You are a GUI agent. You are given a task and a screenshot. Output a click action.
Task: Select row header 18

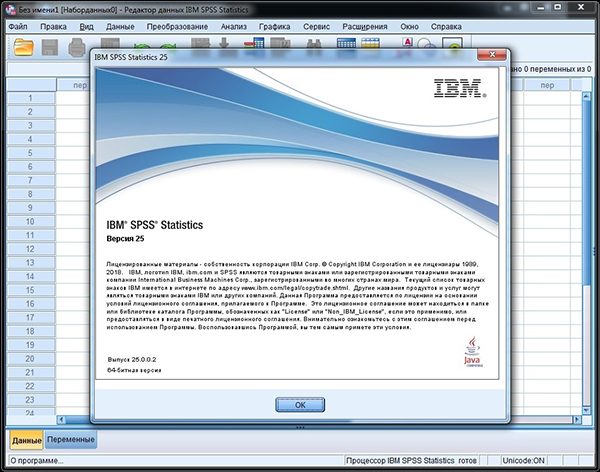click(31, 332)
